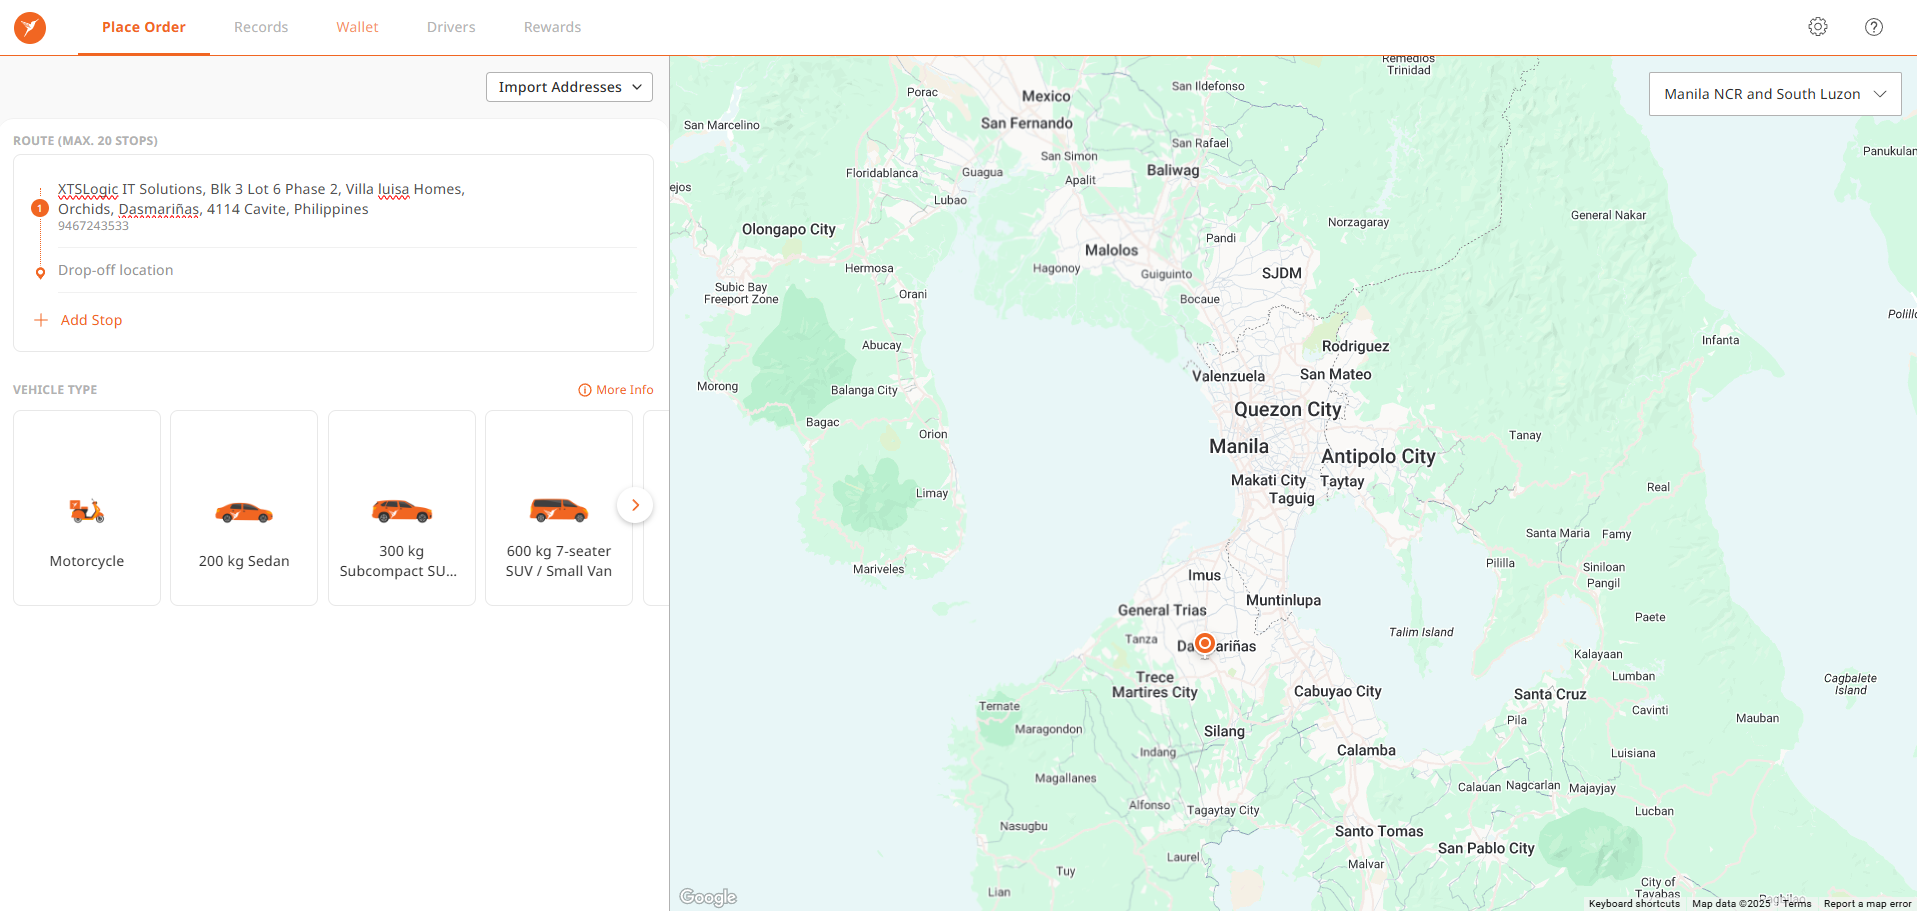Click the Lalamove orange logo

pos(30,27)
